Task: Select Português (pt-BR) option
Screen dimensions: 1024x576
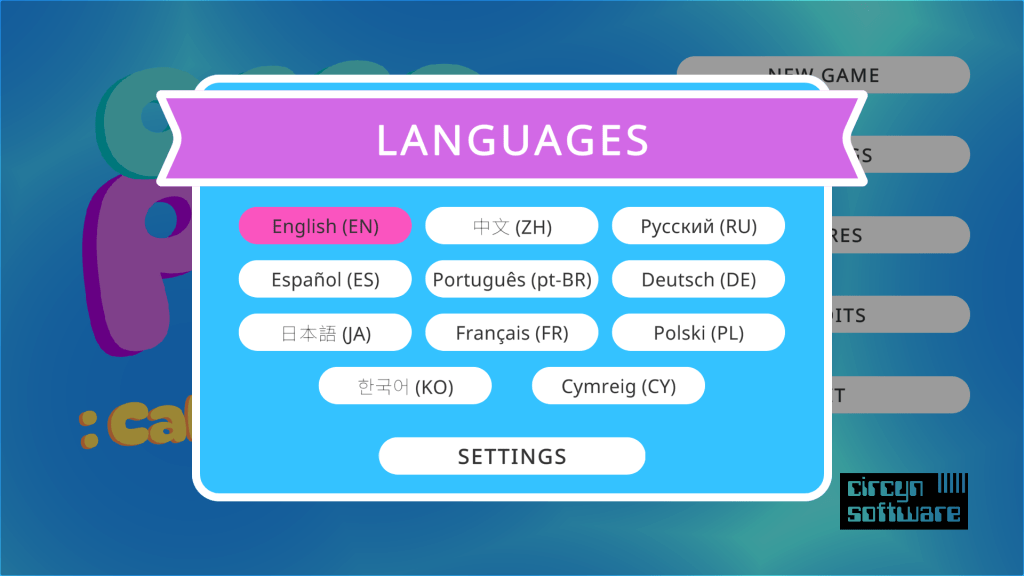Action: click(x=511, y=279)
